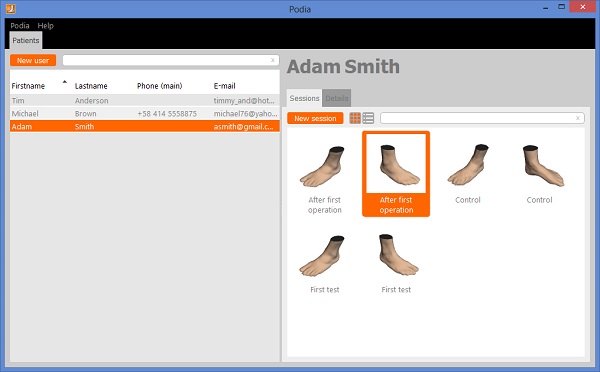This screenshot has height=372, width=600.
Task: Clear the patient search field
Action: click(x=272, y=60)
